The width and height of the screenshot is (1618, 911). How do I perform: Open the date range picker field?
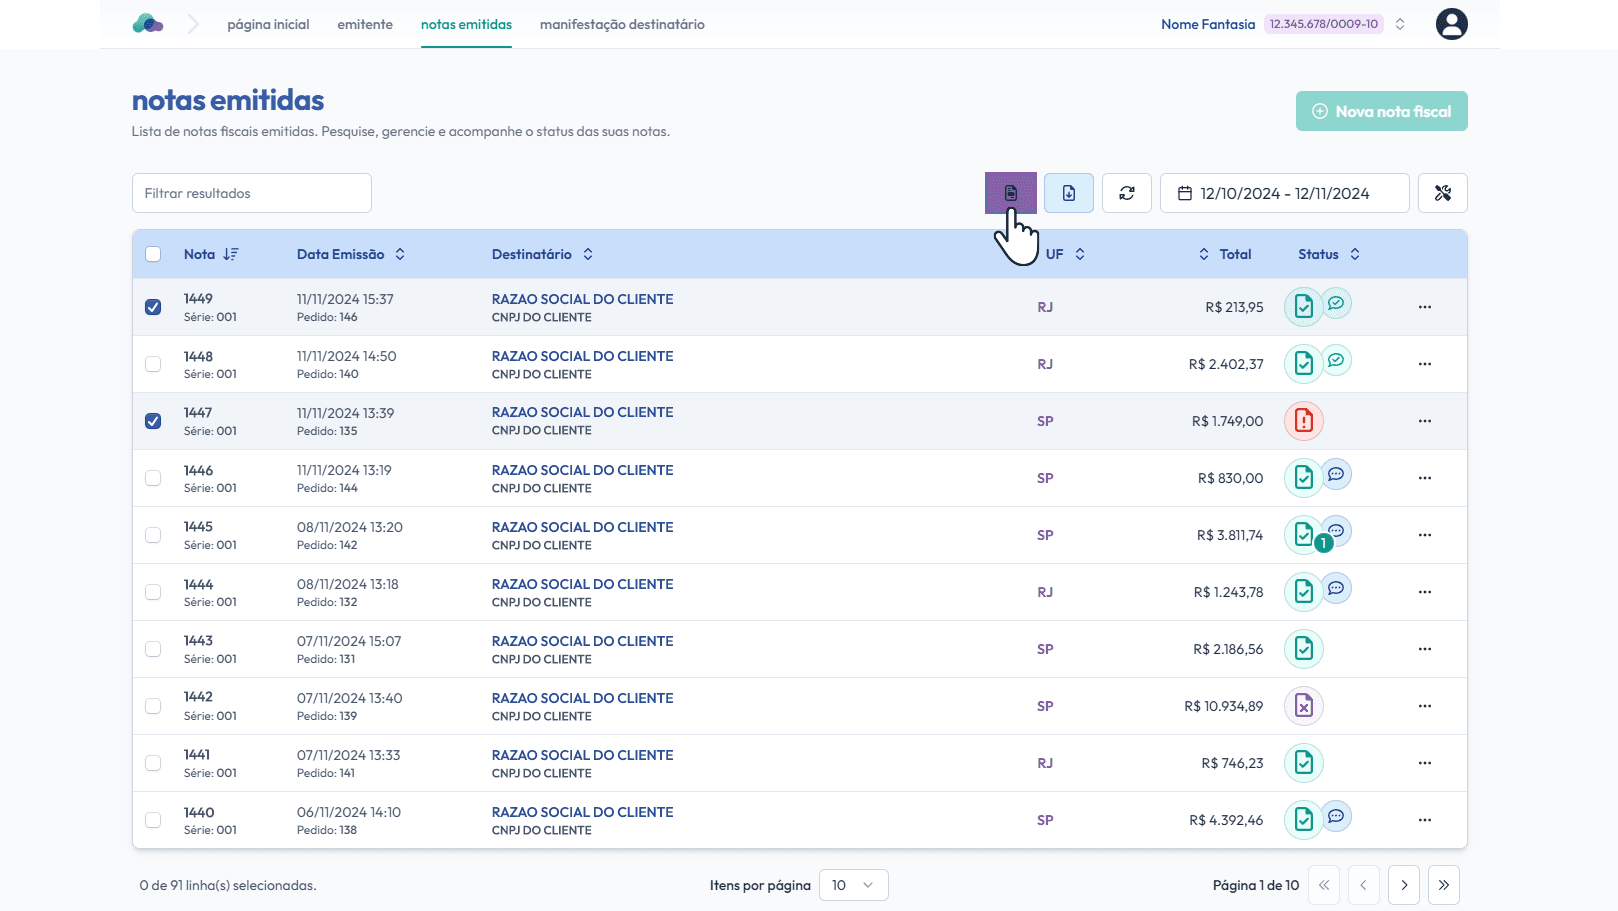point(1284,193)
